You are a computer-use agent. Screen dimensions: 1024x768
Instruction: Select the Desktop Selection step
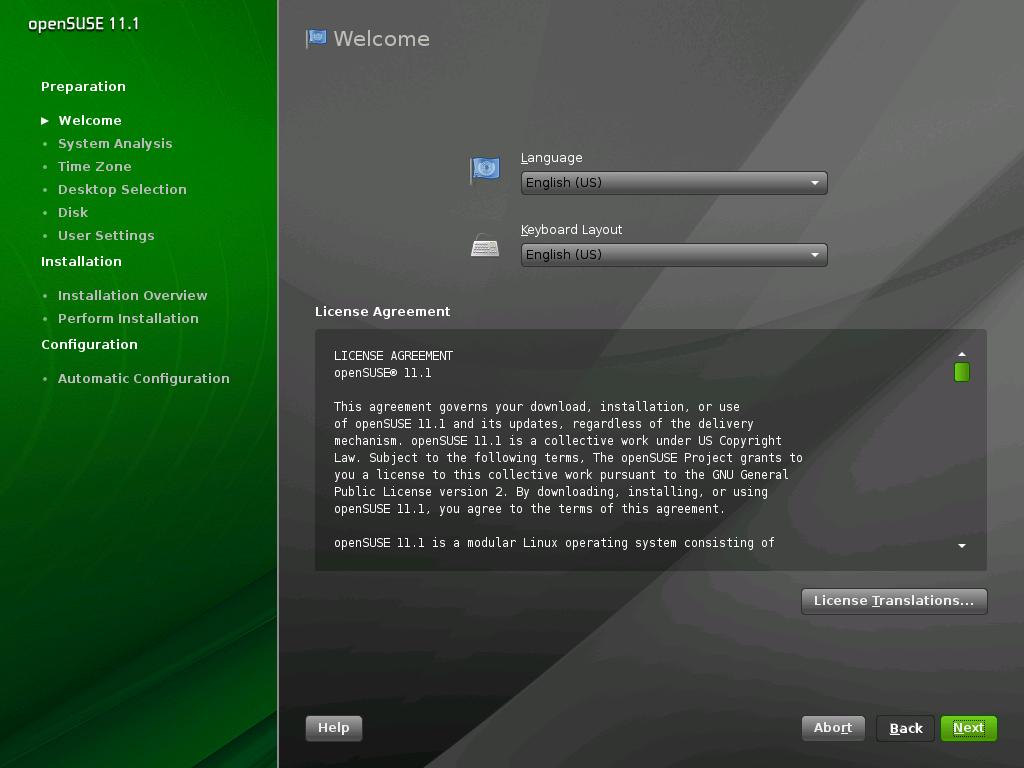point(122,189)
